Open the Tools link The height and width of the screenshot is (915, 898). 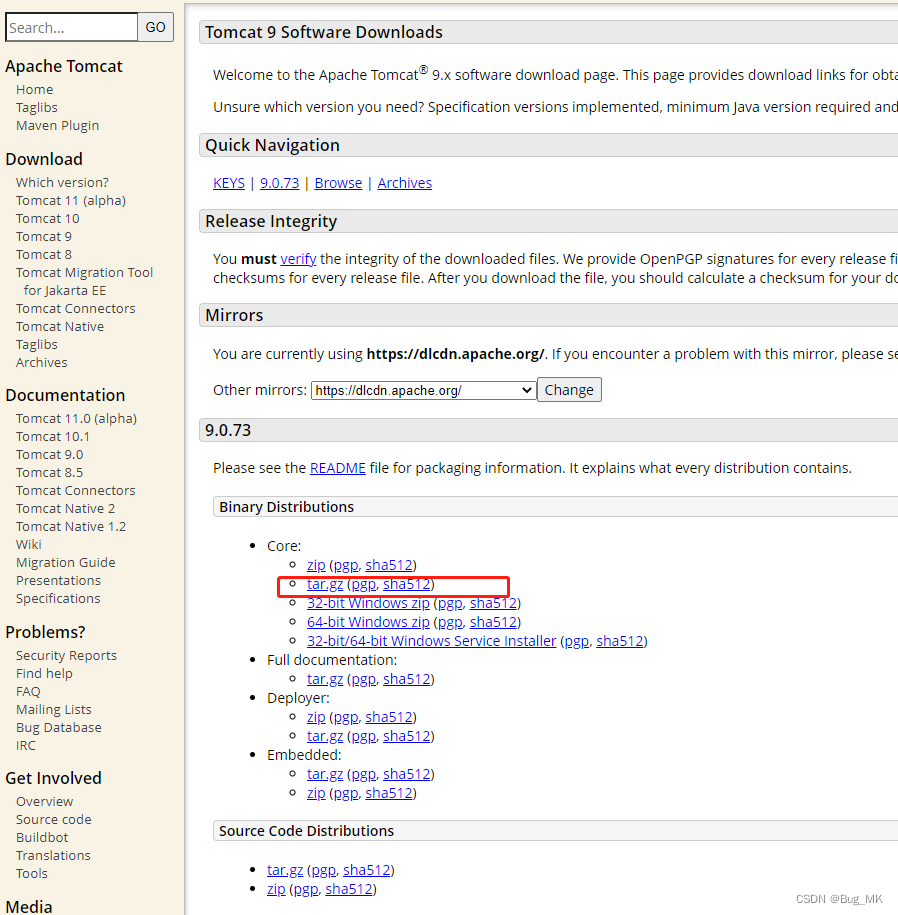[x=32, y=874]
